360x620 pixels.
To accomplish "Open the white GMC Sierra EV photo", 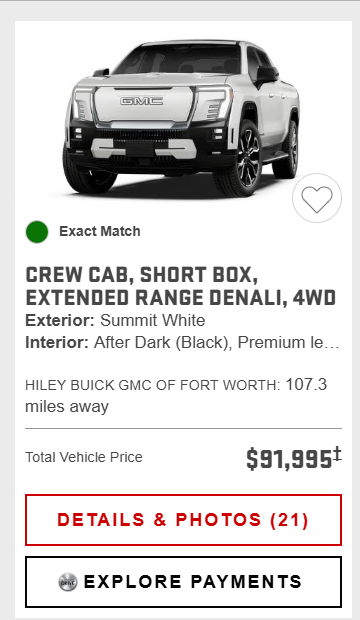I will pyautogui.click(x=180, y=118).
